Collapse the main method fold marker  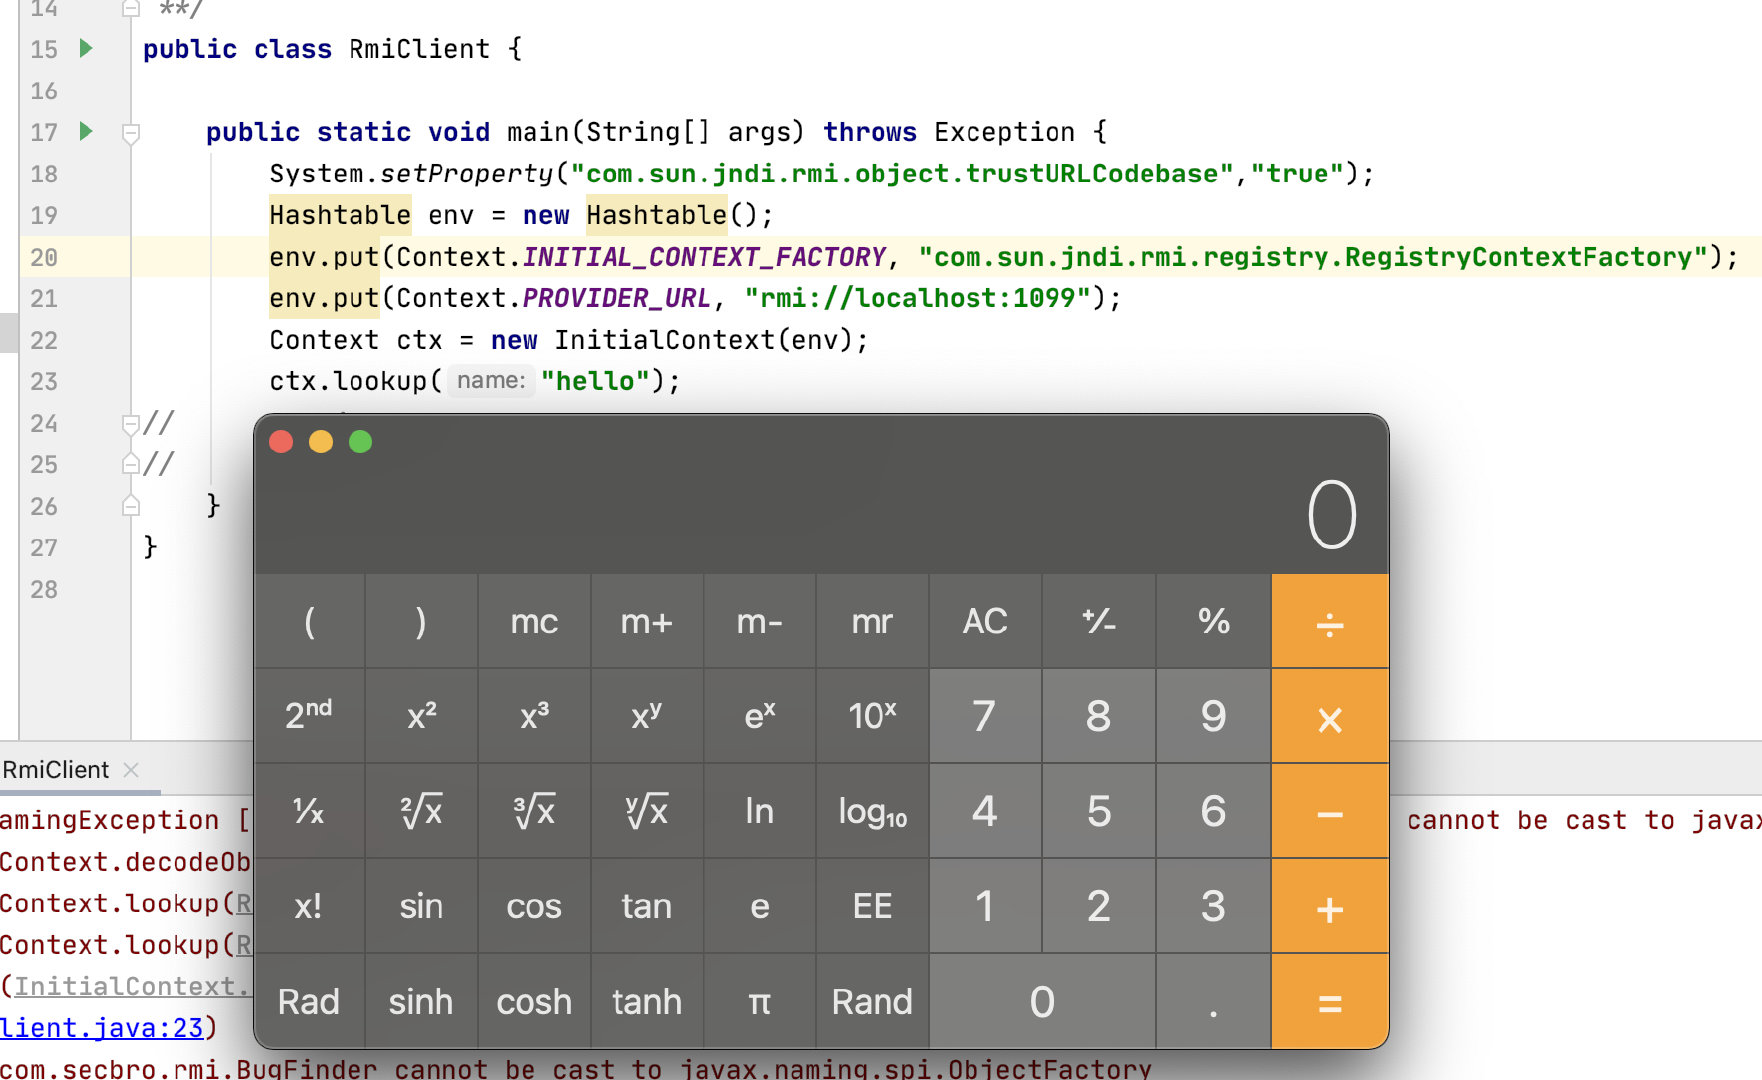click(130, 133)
